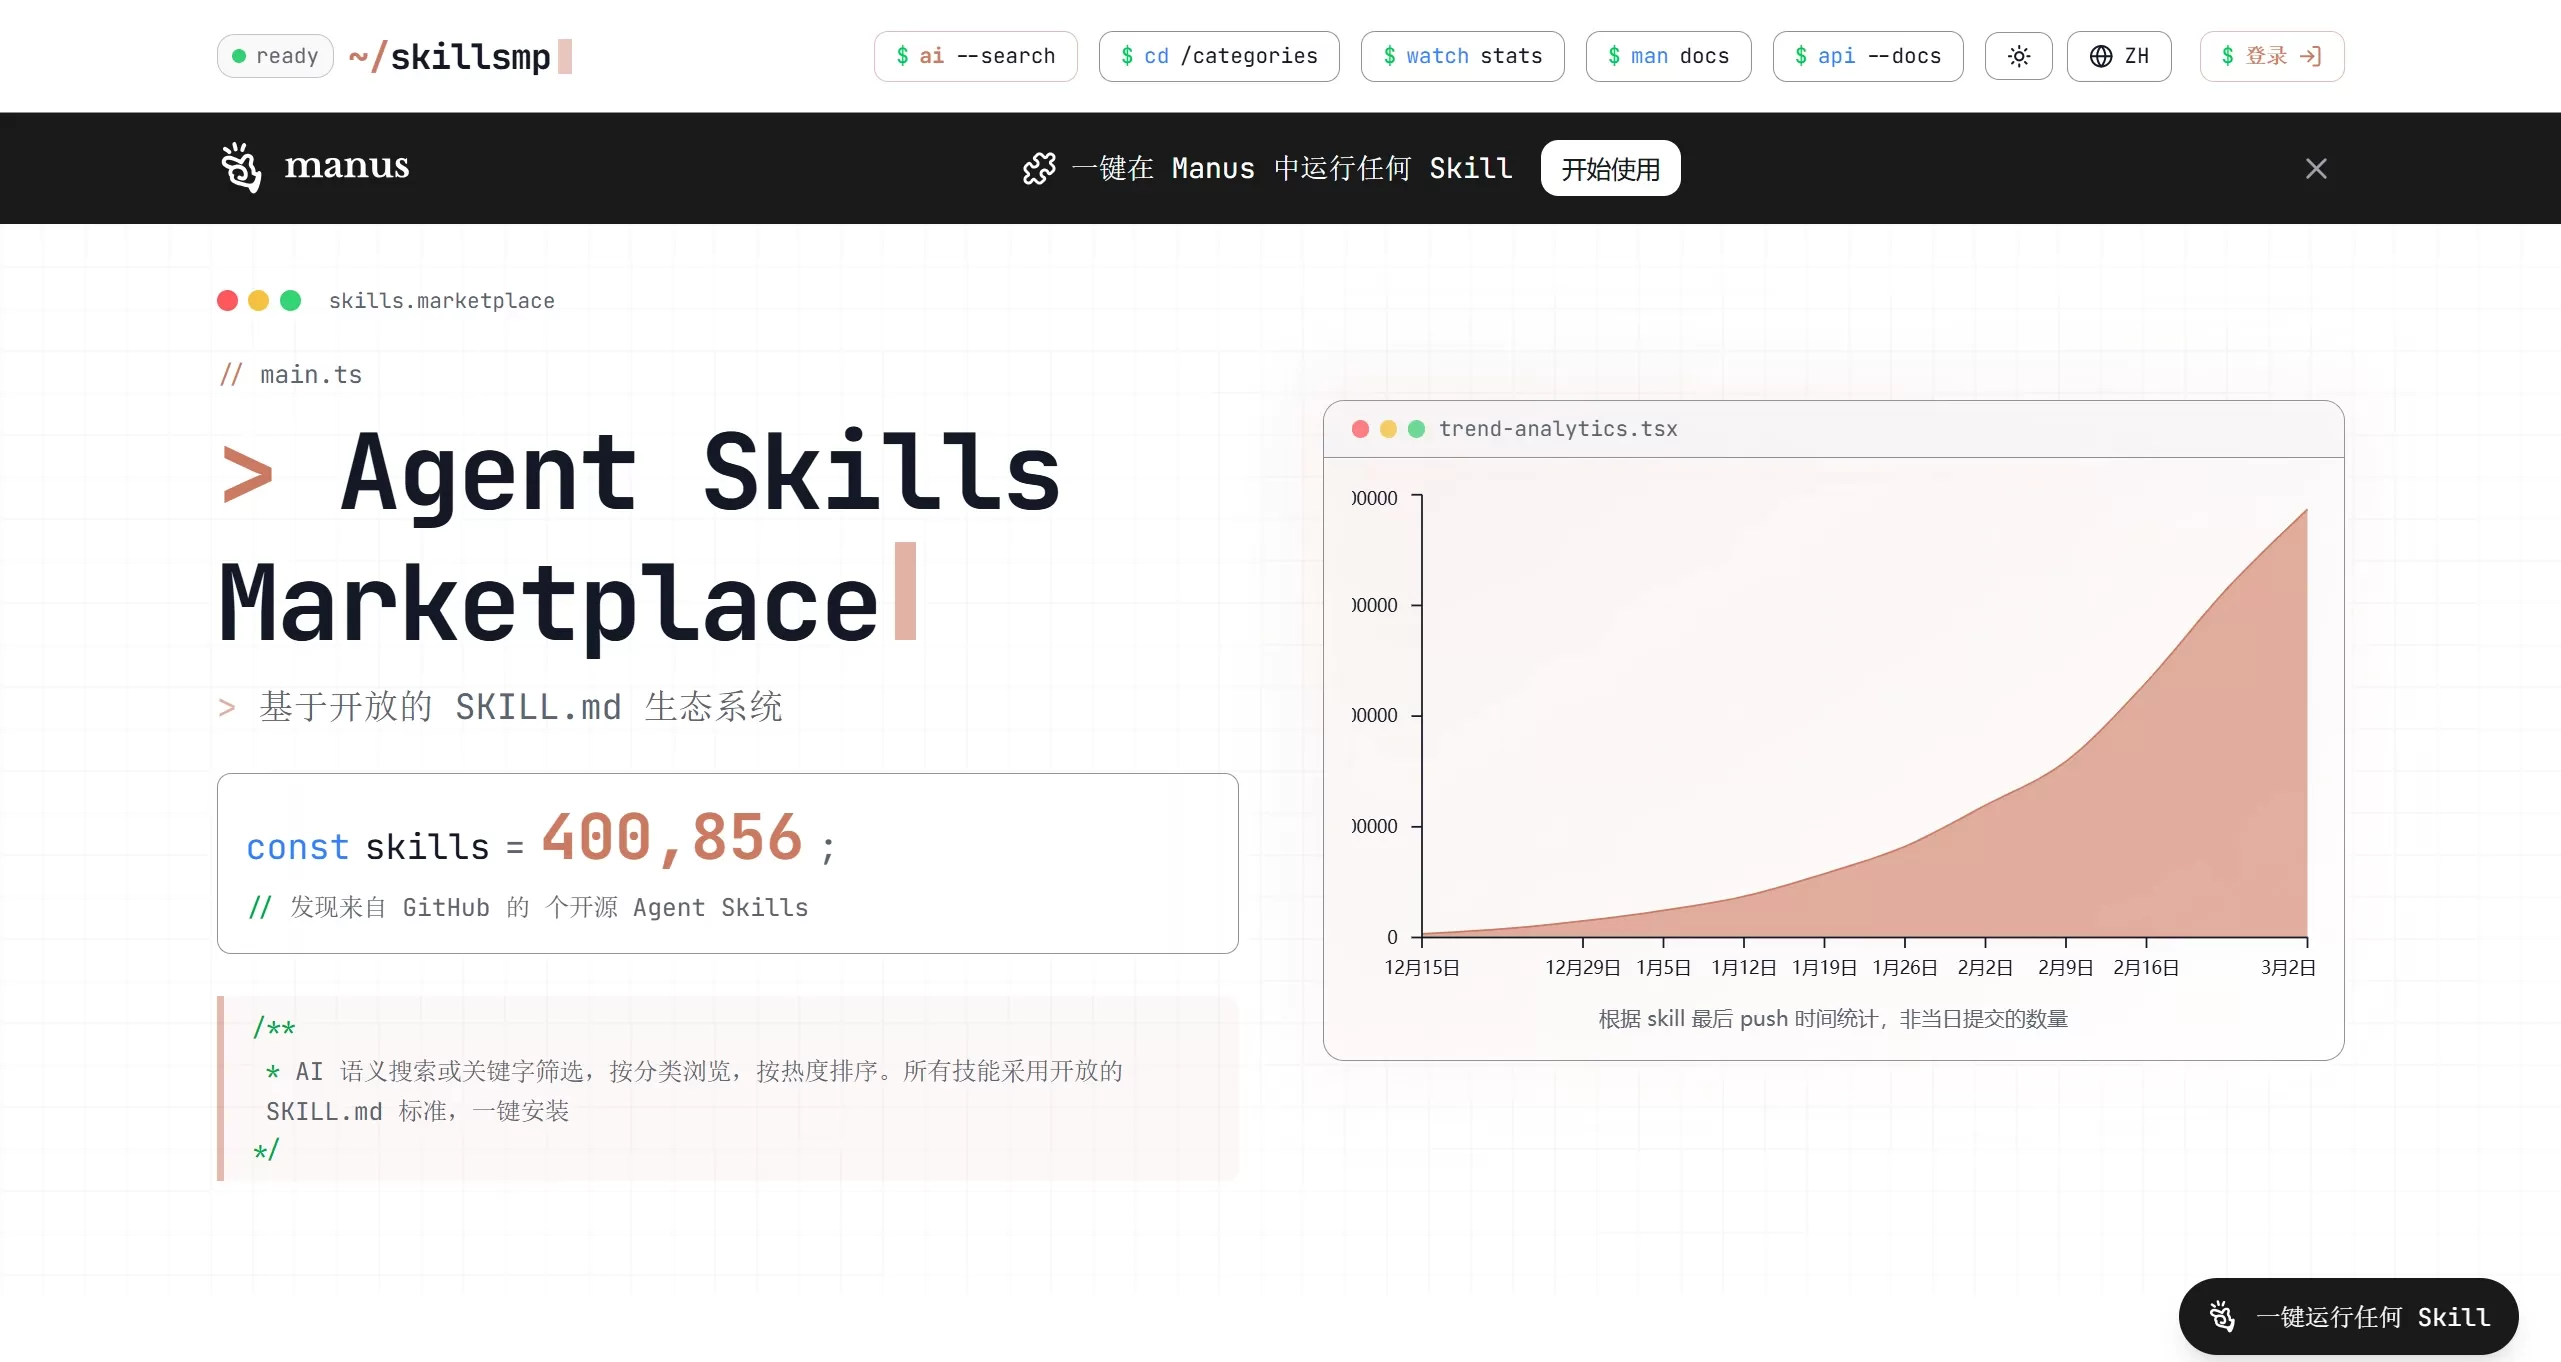Click the manus paw logo in banner
Screen dimensions: 2561x1362
click(240, 167)
